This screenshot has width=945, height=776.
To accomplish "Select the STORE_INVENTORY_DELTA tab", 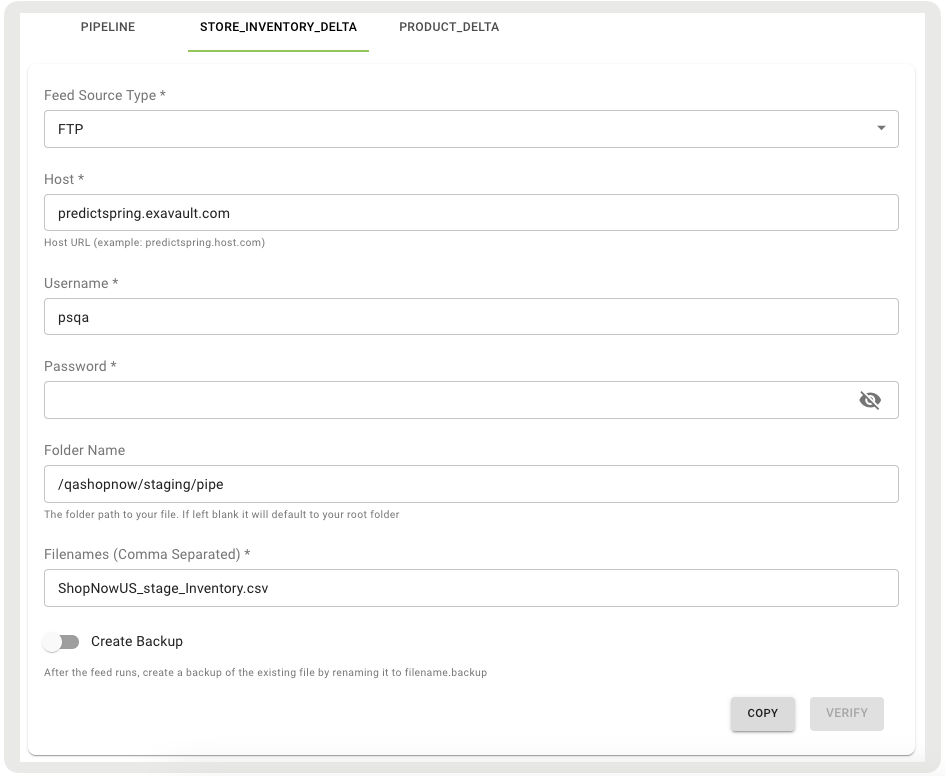I will (x=278, y=27).
